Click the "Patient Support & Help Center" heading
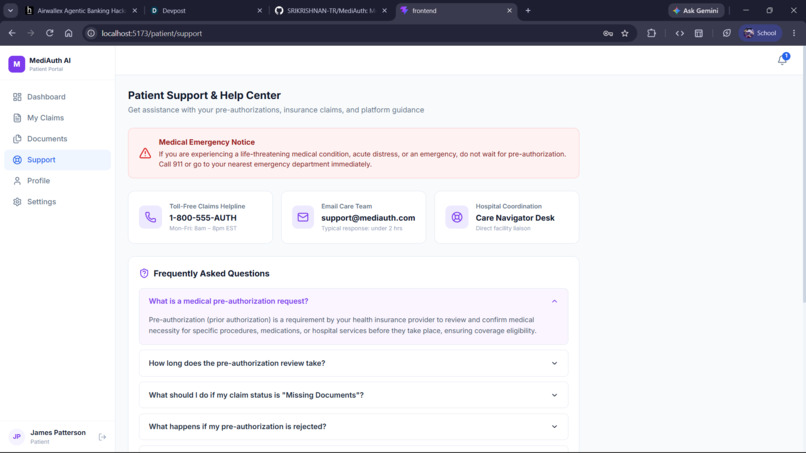This screenshot has height=453, width=806. (x=204, y=95)
